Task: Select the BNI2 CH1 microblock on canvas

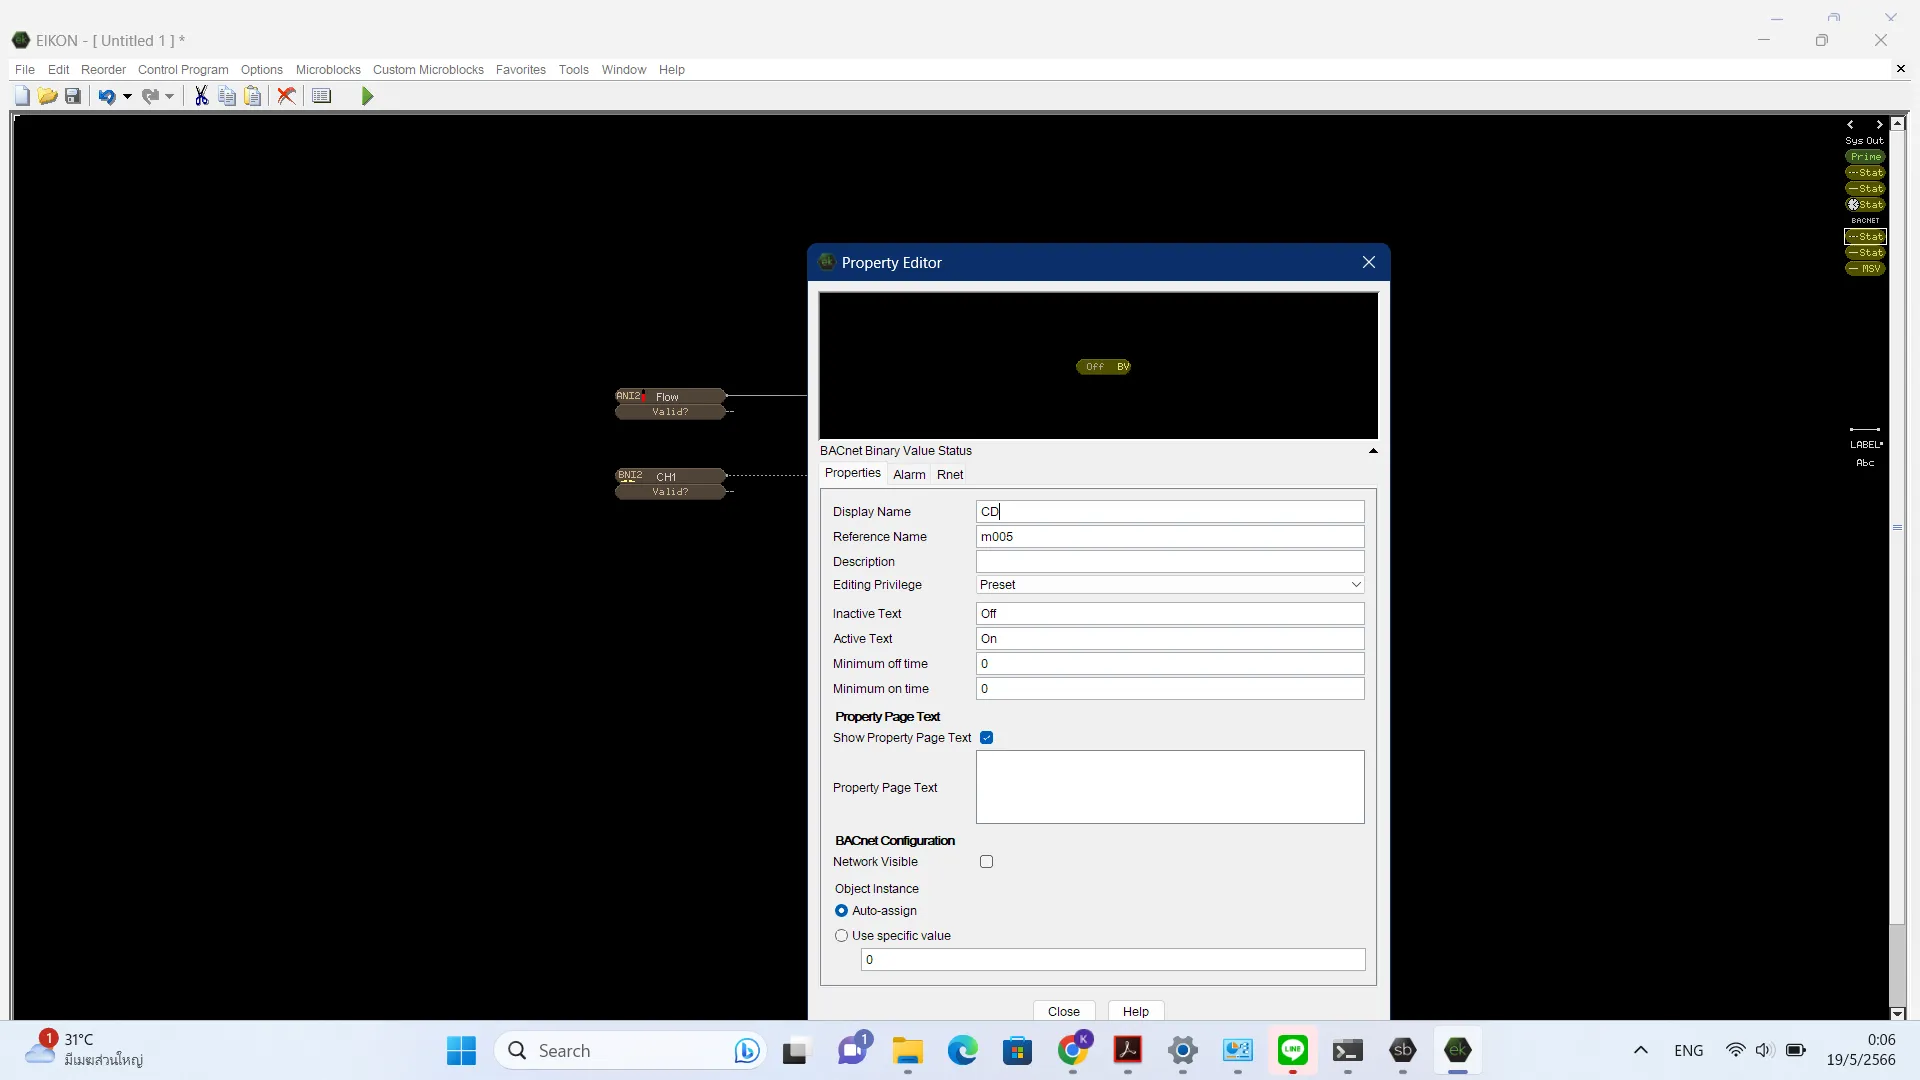Action: (x=670, y=484)
